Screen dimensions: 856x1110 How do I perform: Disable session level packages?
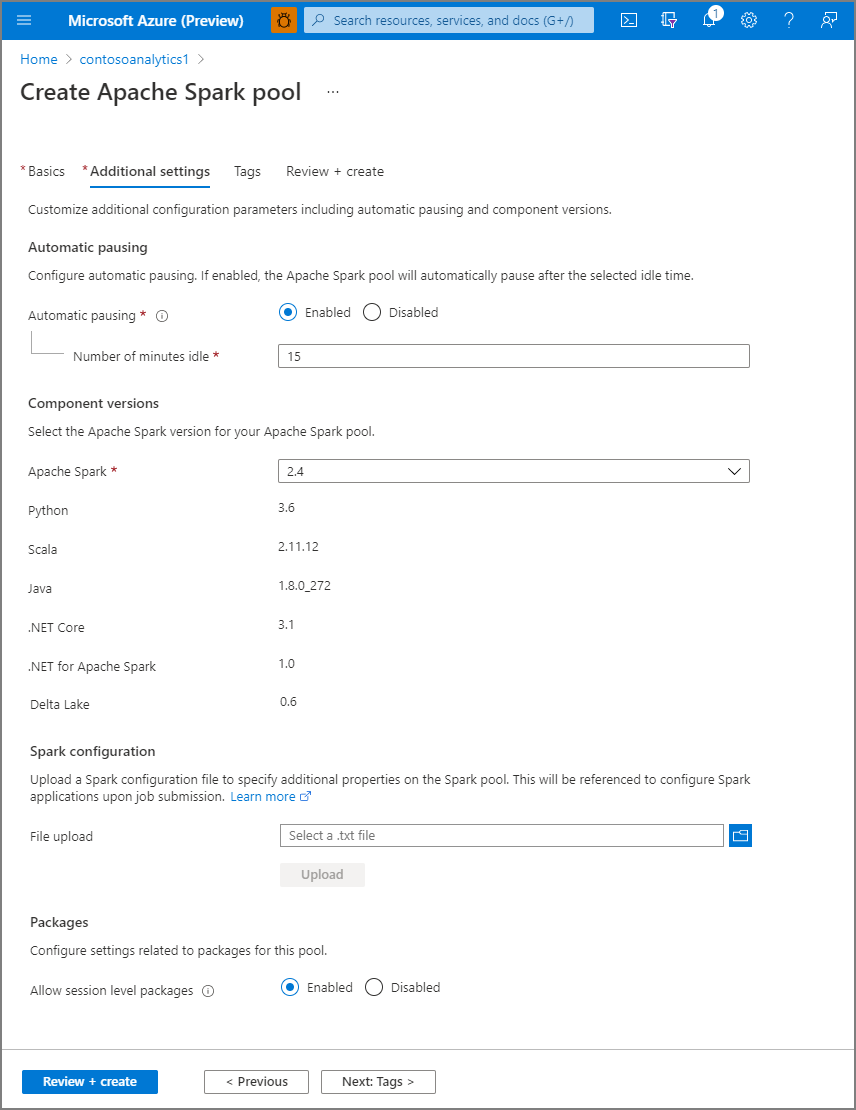[x=373, y=987]
